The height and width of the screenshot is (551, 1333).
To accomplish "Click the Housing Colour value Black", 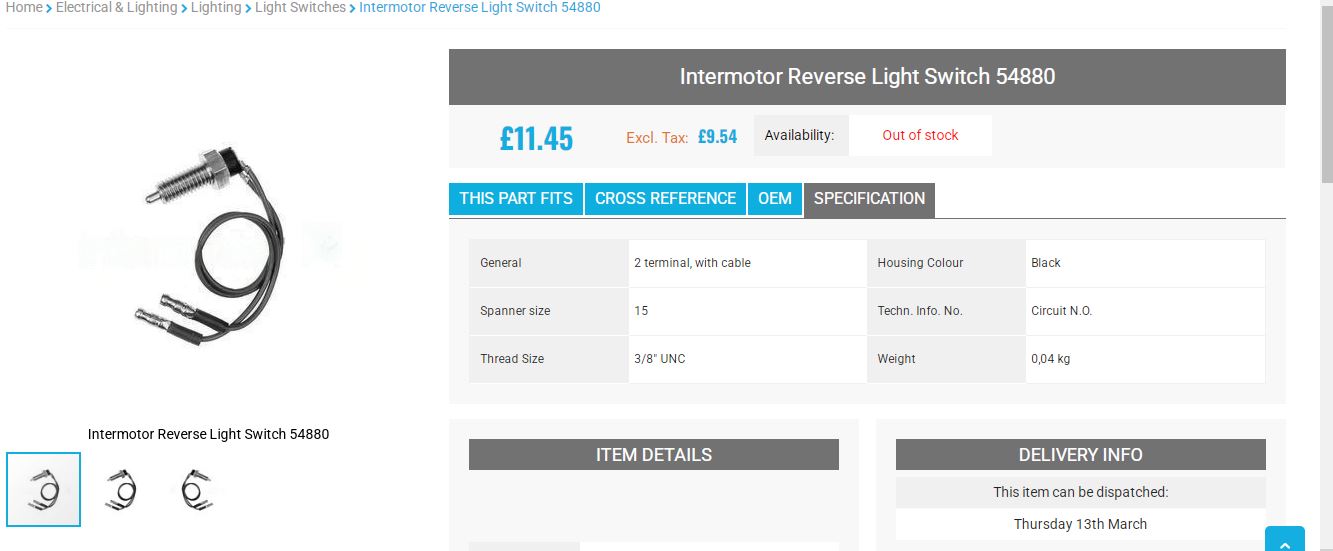I will (1046, 263).
